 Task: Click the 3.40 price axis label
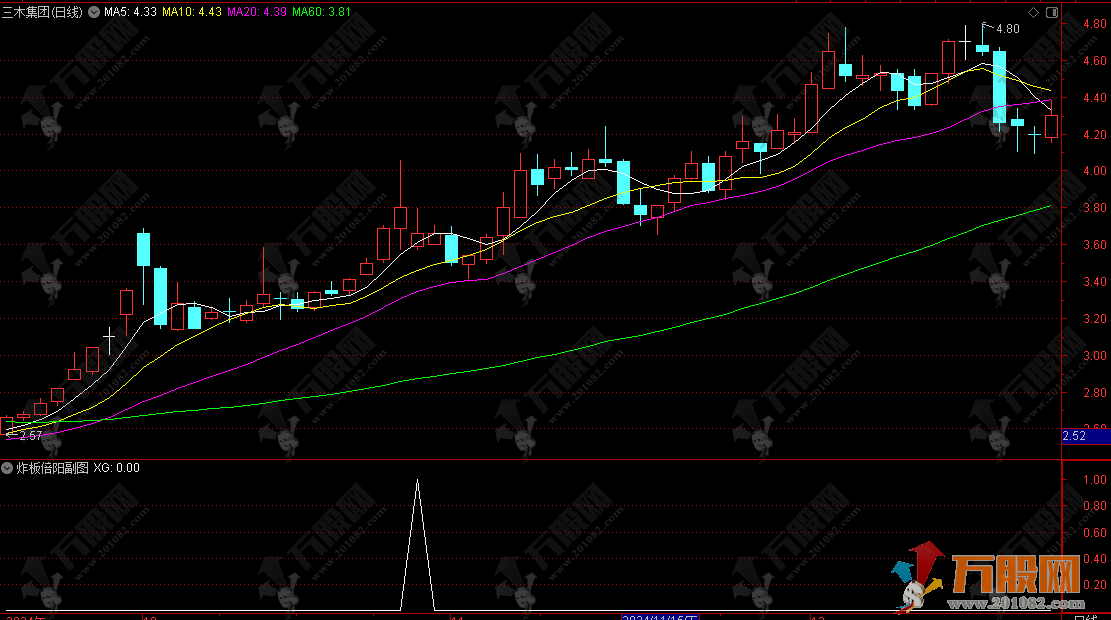[x=1095, y=281]
